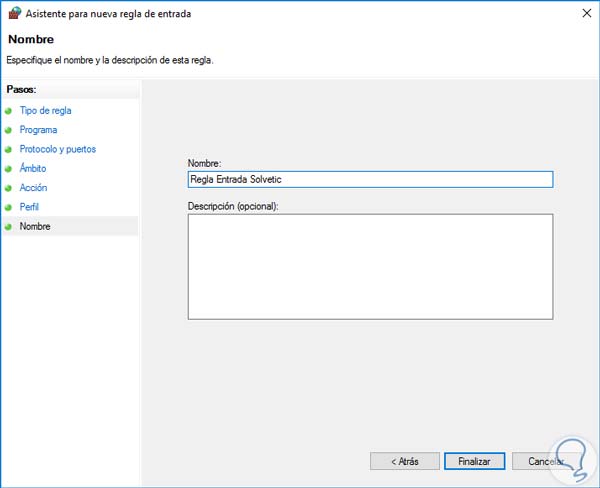600x488 pixels.
Task: Click green bullet beside Protocolo y puertos
Action: coord(8,149)
